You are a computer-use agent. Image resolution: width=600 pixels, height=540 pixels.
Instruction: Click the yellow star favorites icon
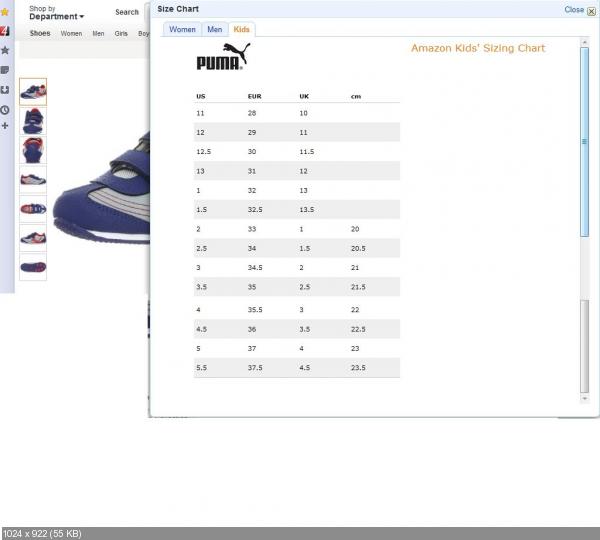[5, 12]
